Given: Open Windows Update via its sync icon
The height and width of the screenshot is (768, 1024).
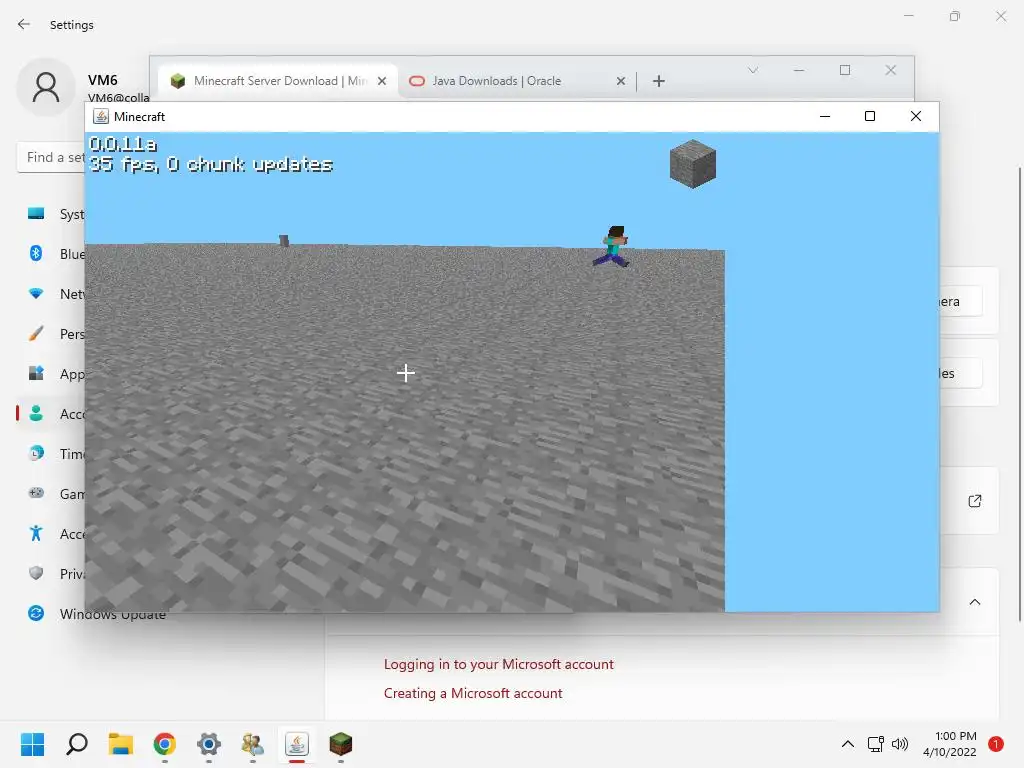Looking at the screenshot, I should tap(36, 613).
